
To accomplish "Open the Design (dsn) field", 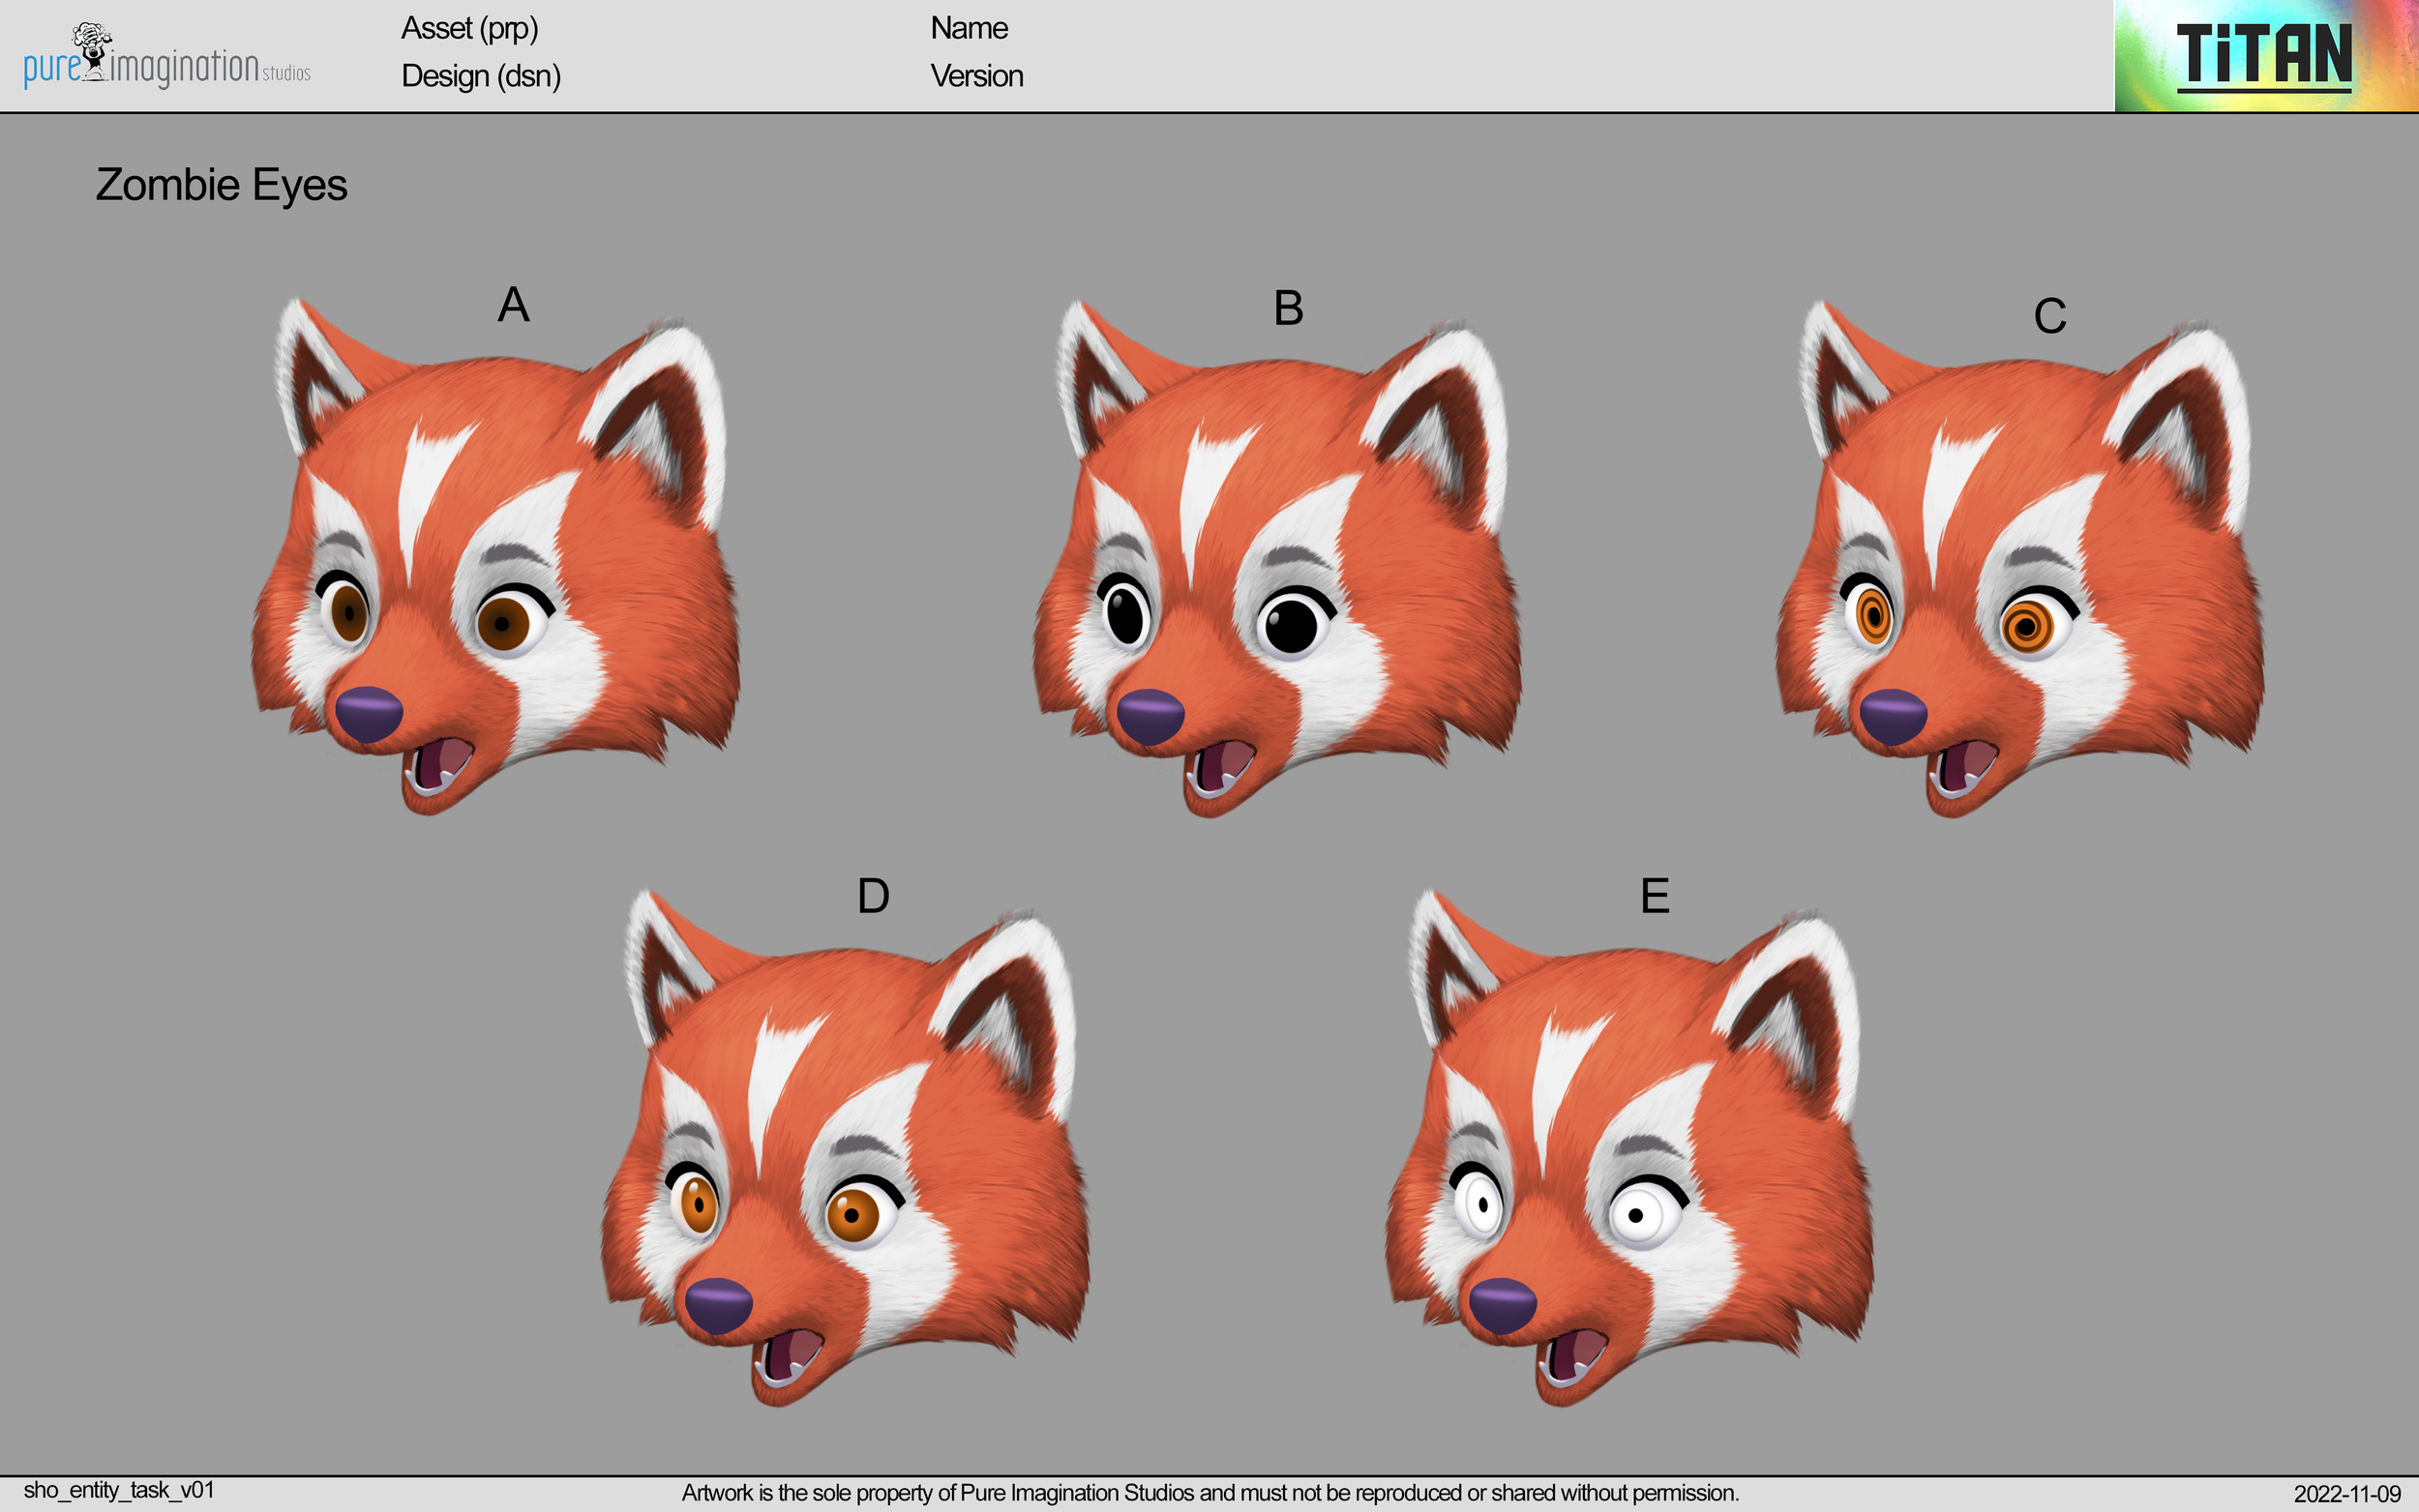I will (481, 76).
